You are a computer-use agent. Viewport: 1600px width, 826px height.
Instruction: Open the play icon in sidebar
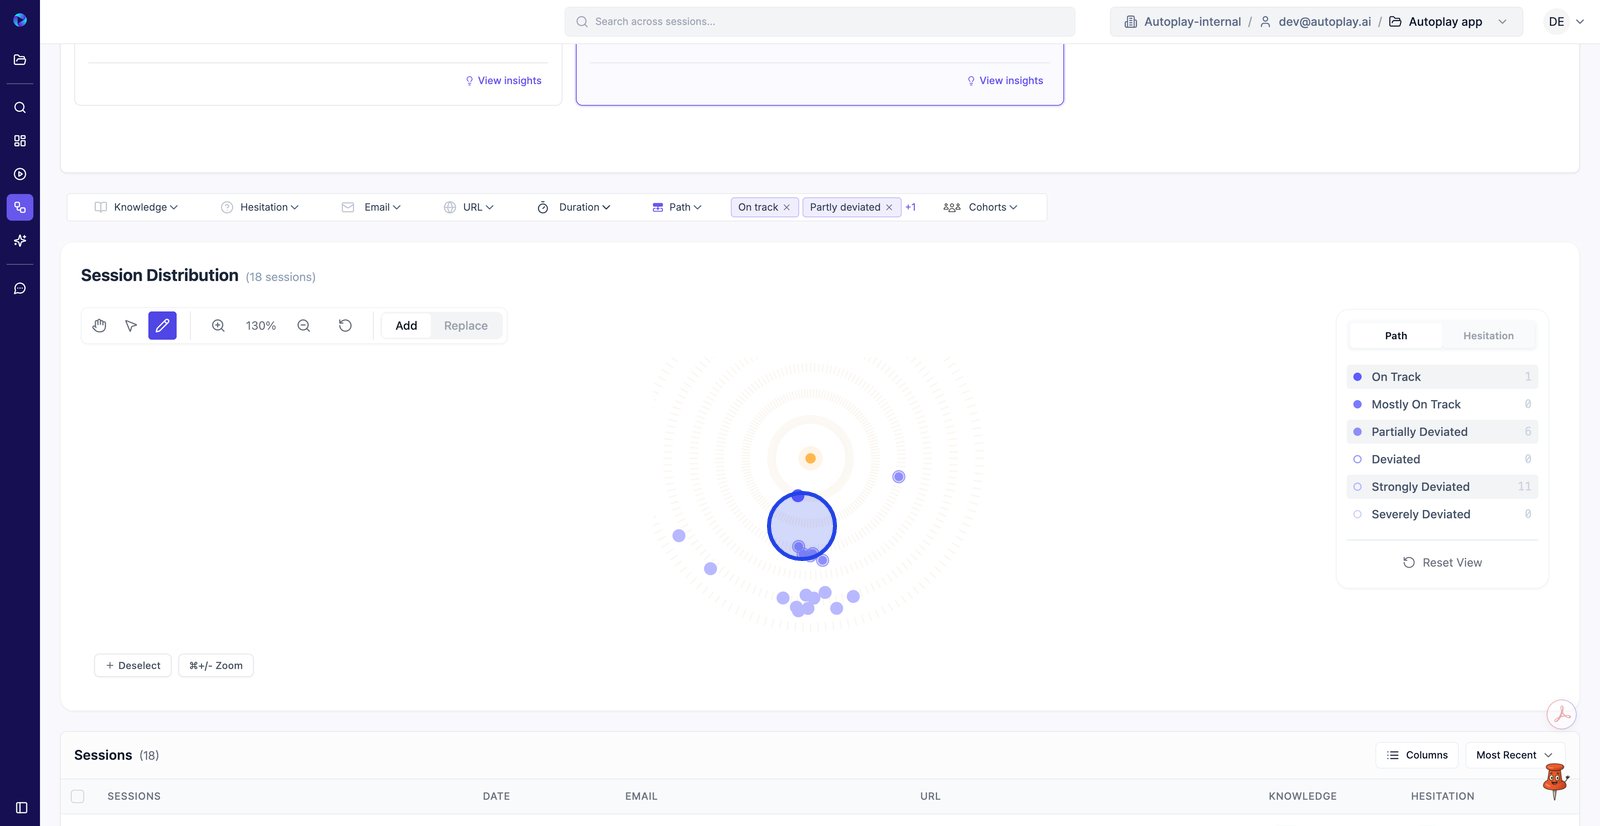point(20,174)
